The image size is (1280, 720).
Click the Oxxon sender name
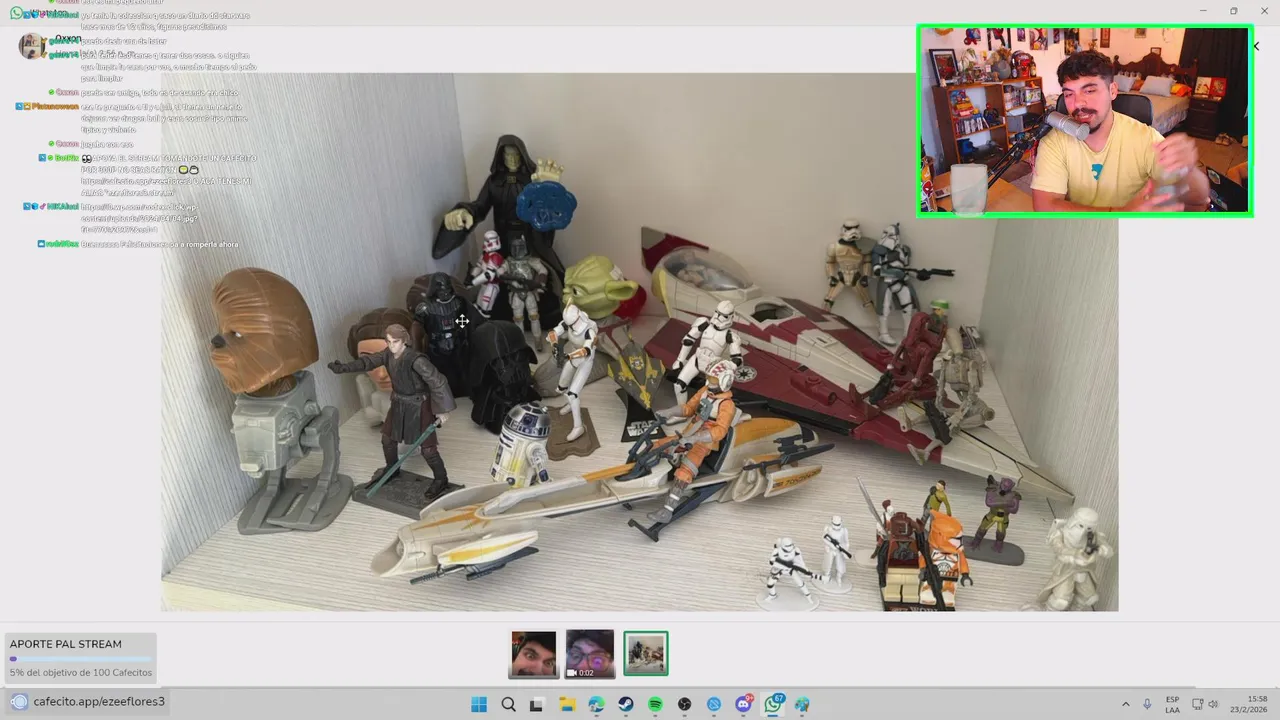(x=68, y=38)
